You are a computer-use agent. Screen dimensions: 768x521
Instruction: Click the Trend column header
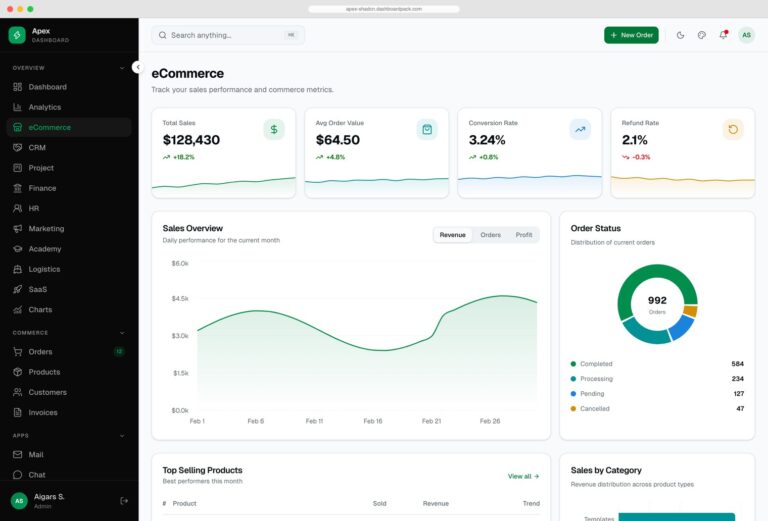coord(531,503)
